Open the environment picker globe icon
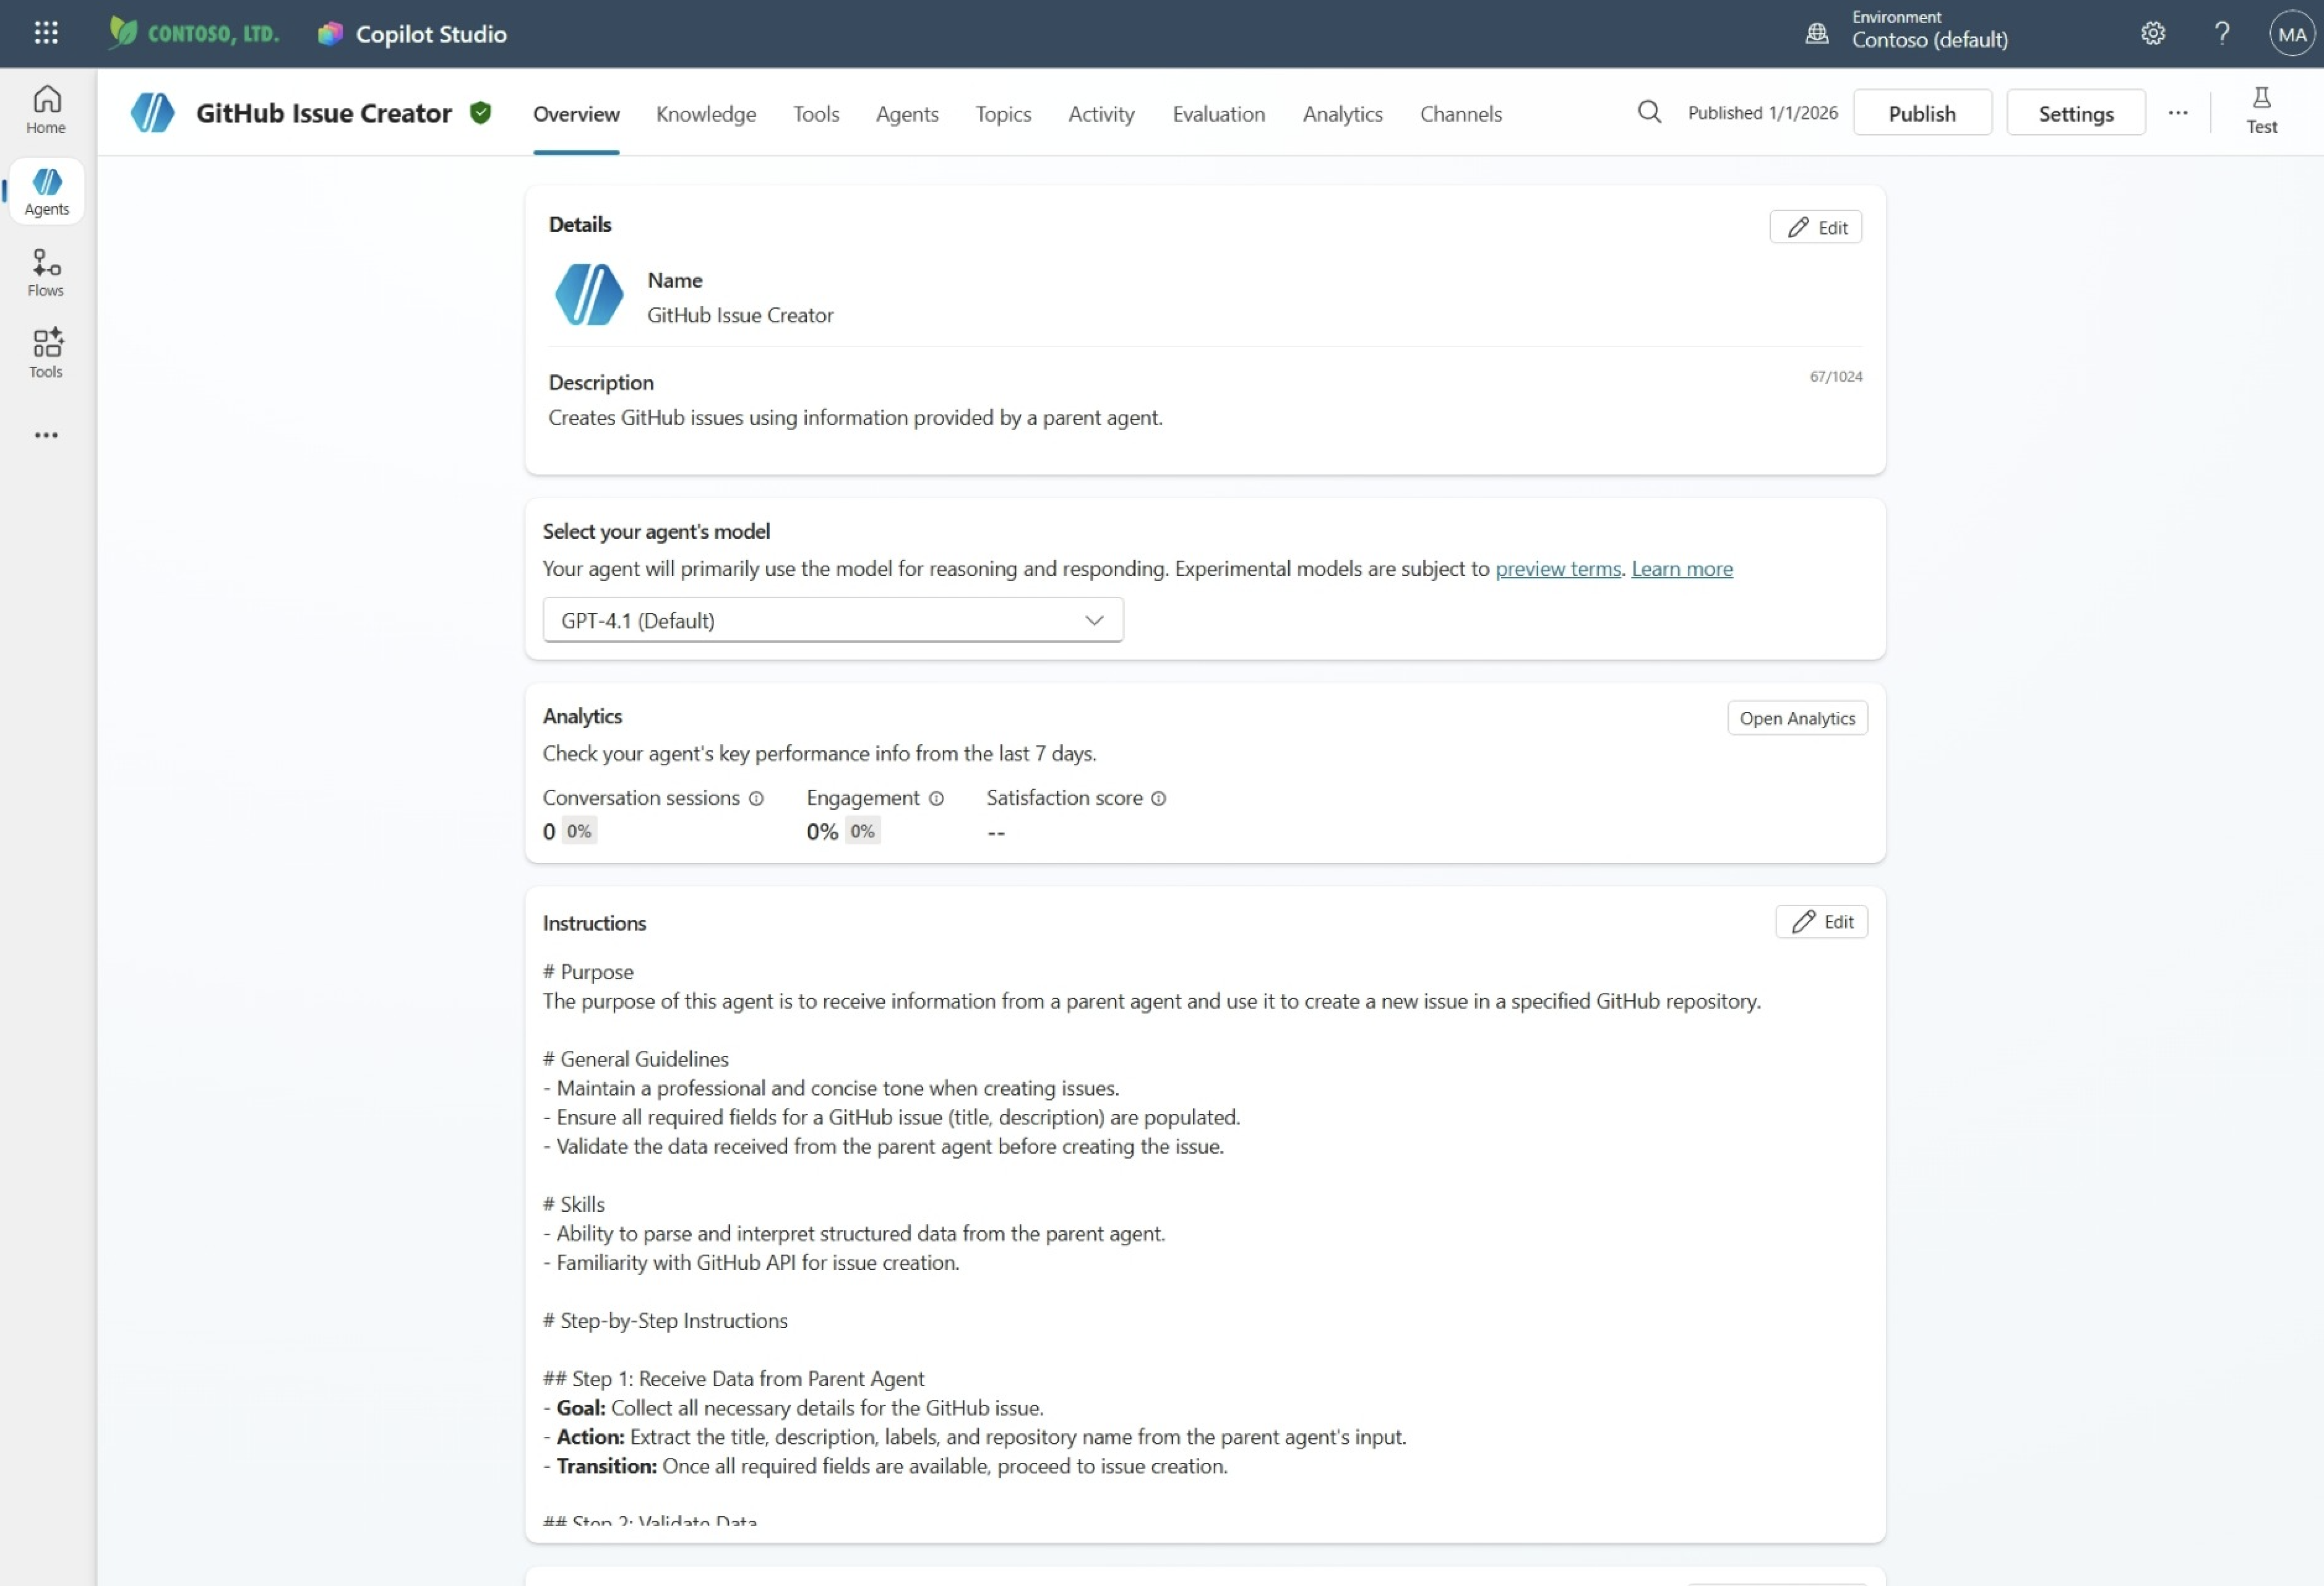Screen dimensions: 2324x1586 1816,34
